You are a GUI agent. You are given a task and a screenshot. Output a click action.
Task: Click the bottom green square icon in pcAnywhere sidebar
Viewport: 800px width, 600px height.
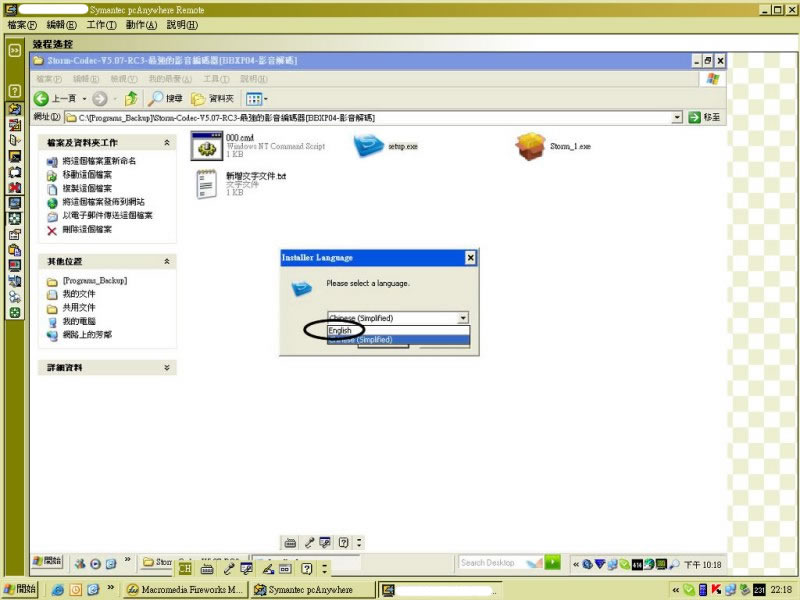click(x=15, y=313)
